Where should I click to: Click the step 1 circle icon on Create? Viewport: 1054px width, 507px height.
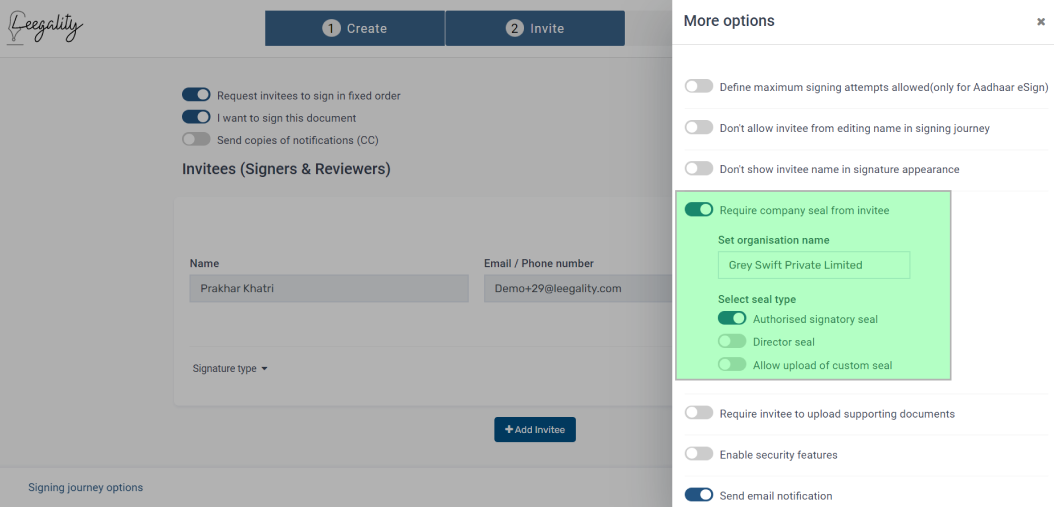(331, 28)
